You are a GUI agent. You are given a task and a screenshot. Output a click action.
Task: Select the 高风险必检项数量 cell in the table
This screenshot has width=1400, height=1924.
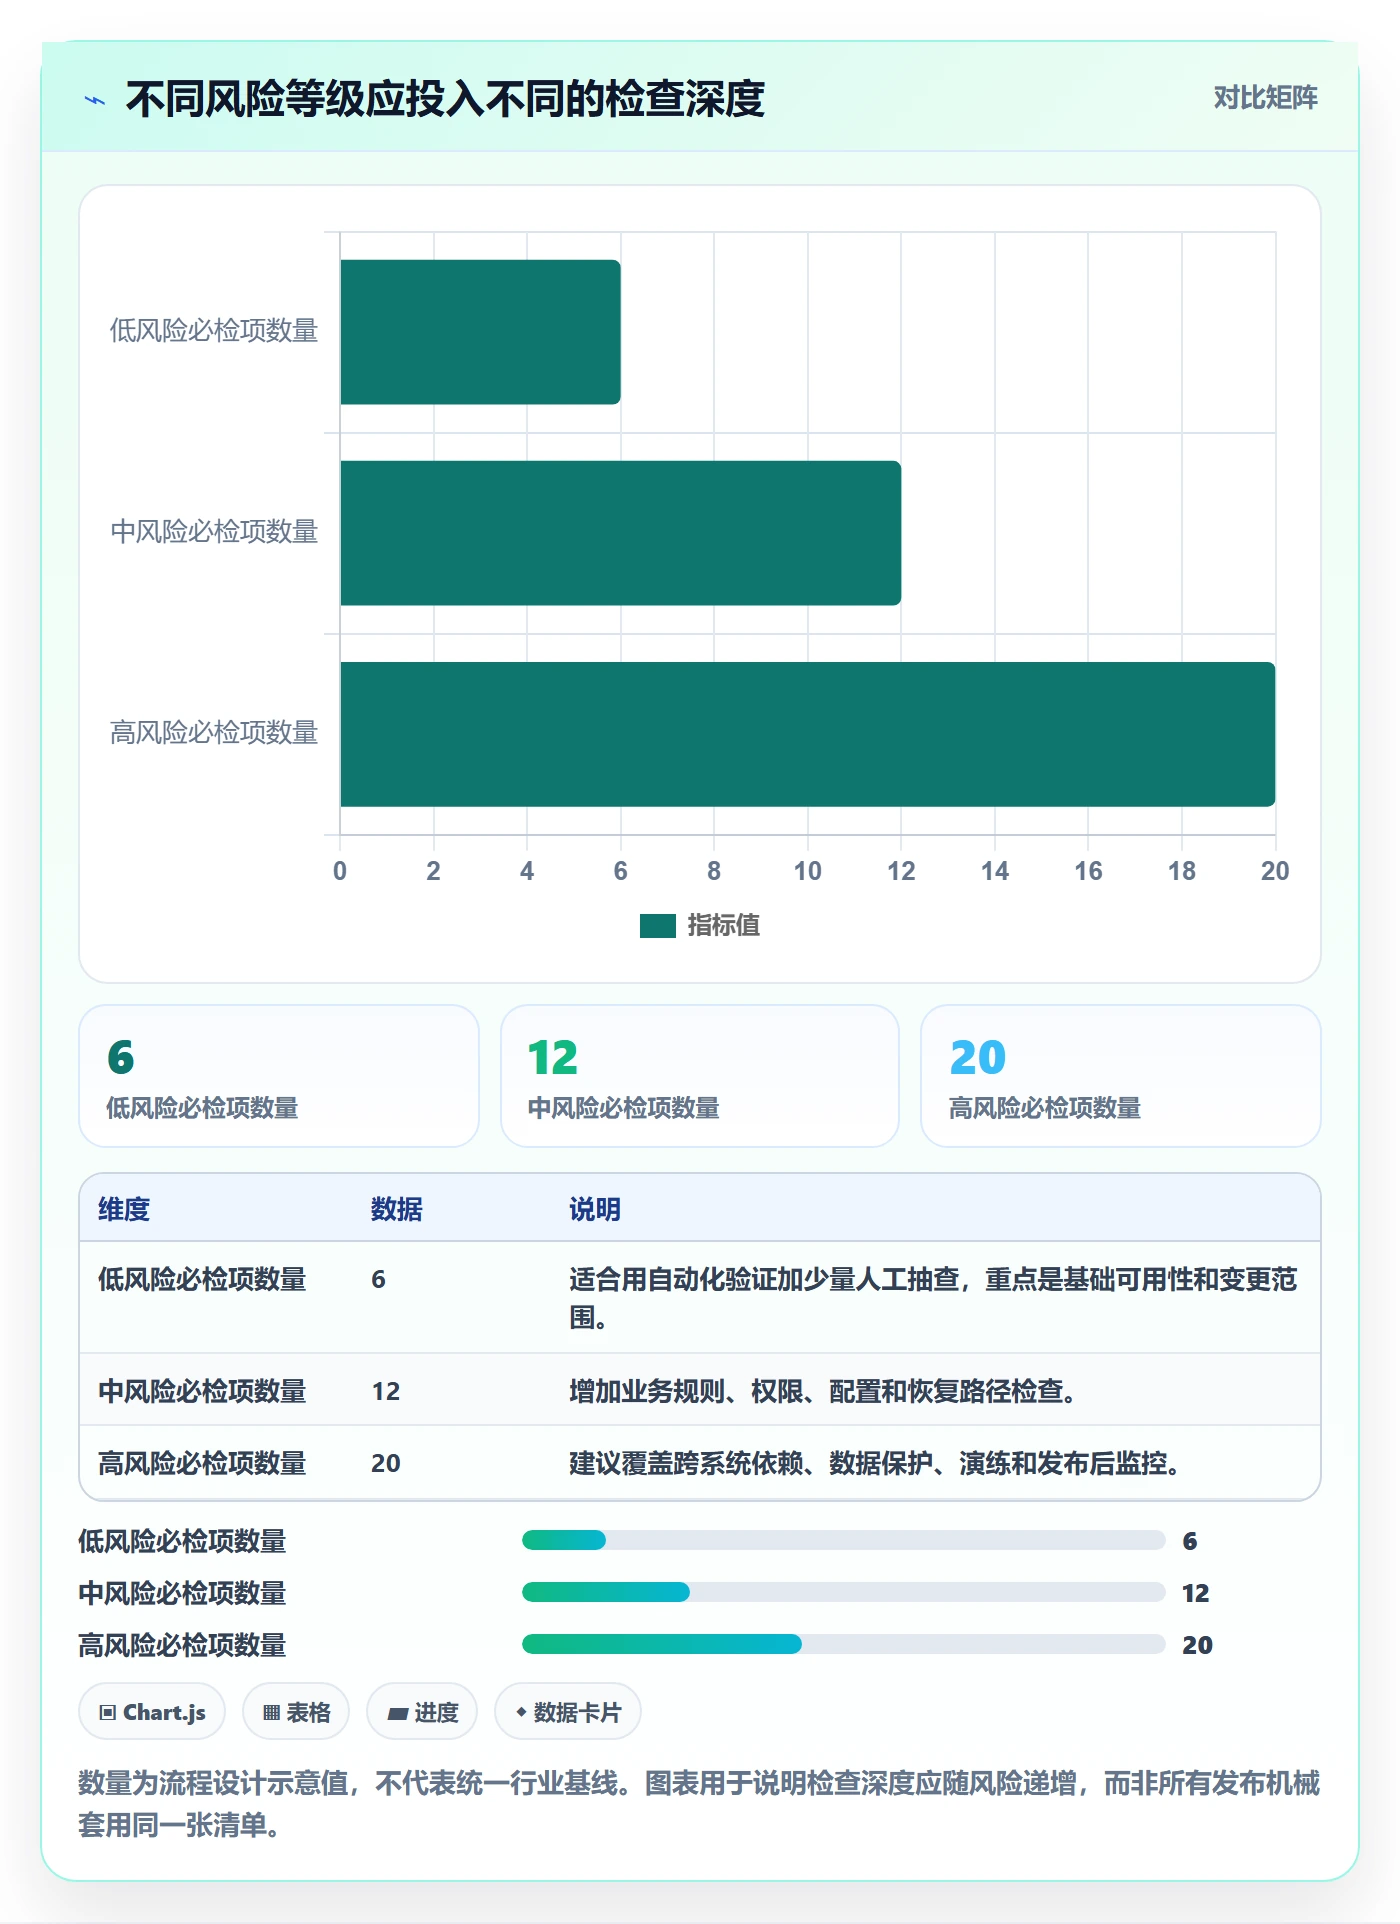point(202,1463)
